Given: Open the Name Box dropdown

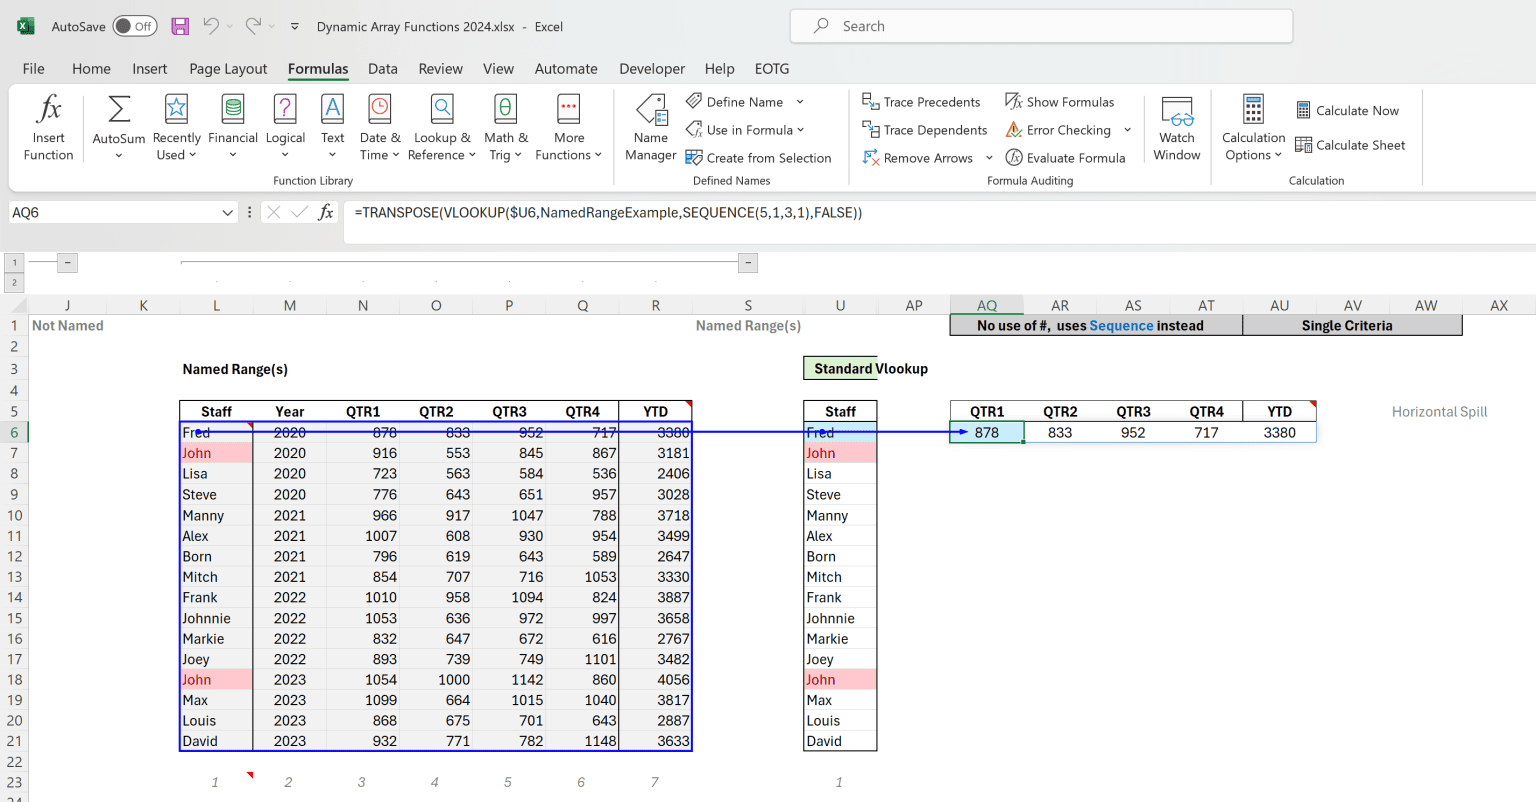Looking at the screenshot, I should click(225, 212).
